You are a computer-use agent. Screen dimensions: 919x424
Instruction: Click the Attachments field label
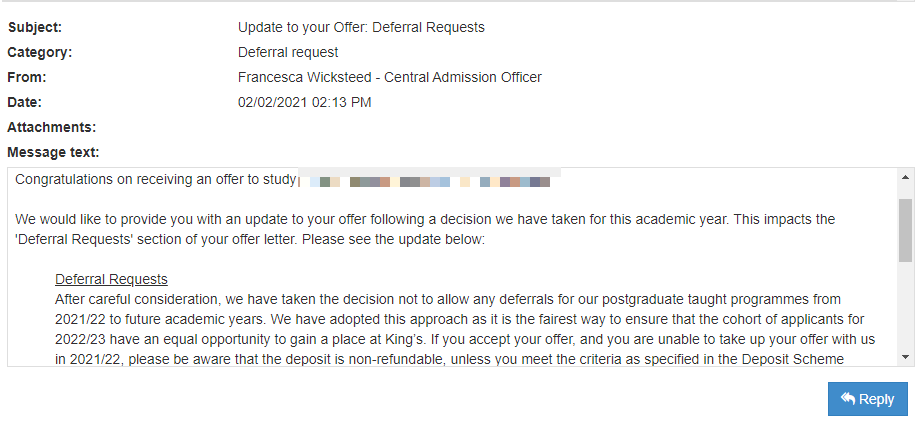51,127
